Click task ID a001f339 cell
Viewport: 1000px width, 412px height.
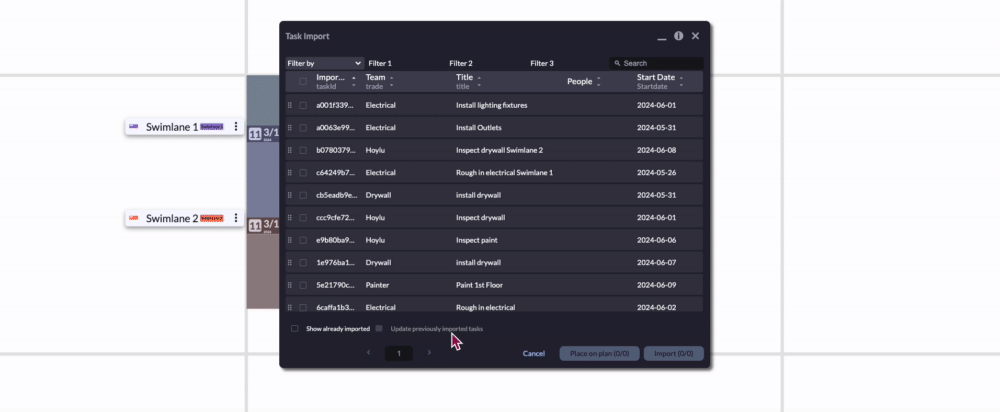pos(335,105)
